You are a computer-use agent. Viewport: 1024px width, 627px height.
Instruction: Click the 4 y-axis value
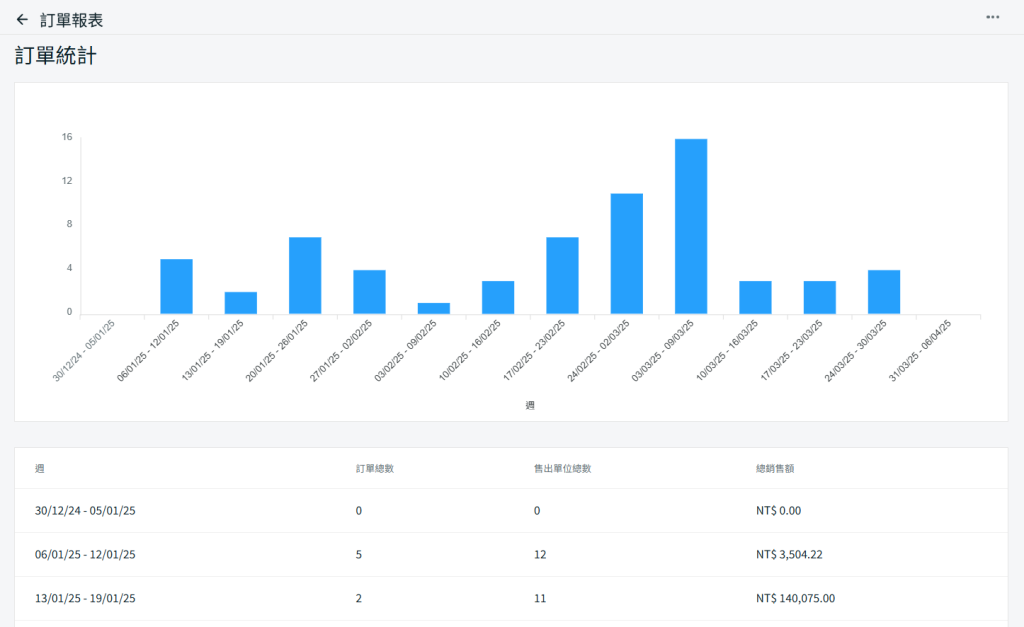69,268
